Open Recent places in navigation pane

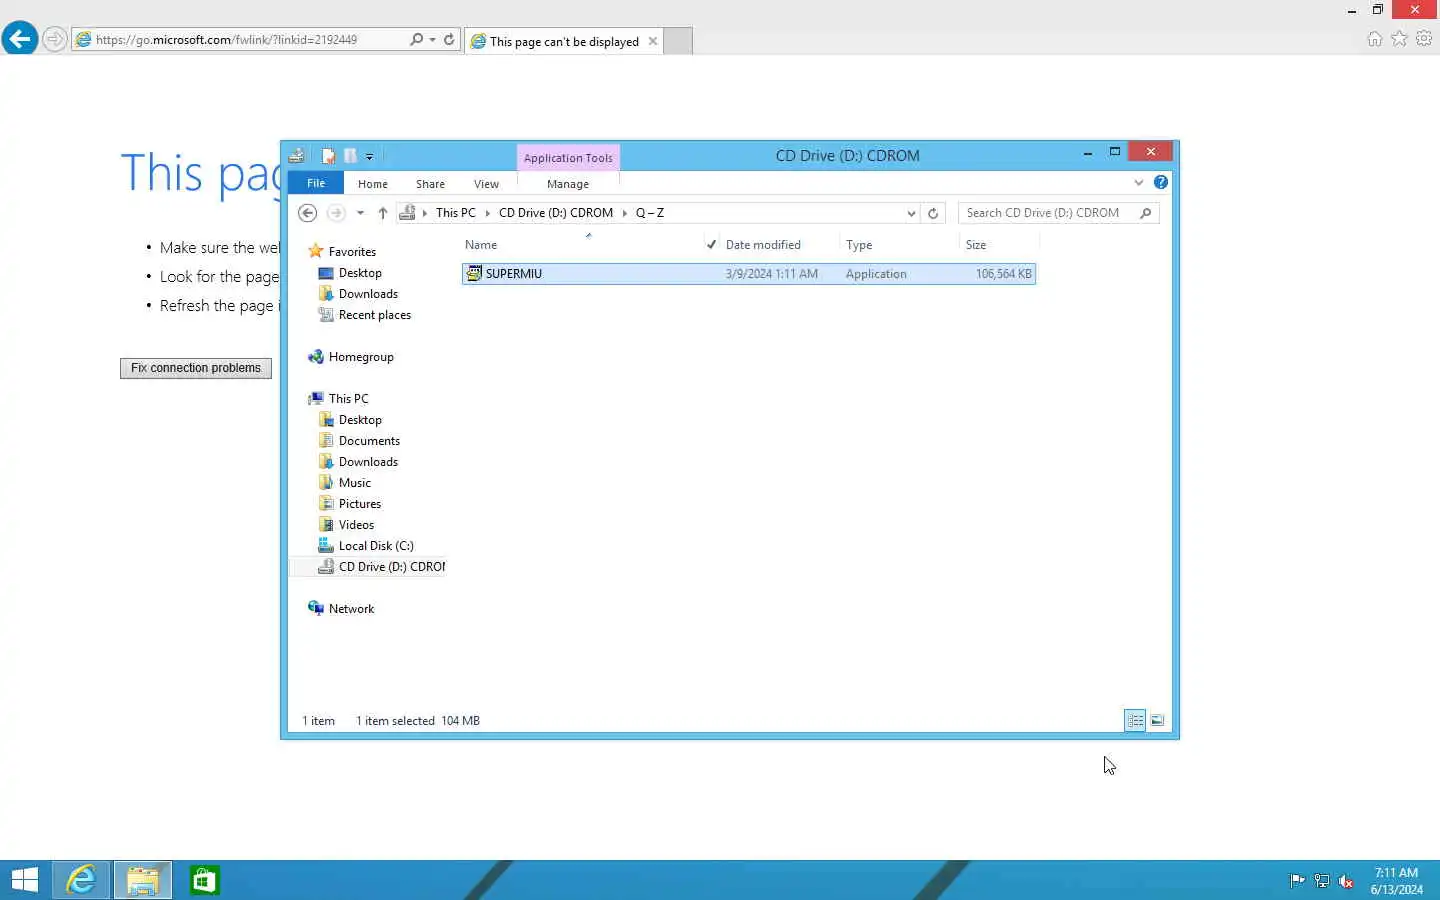[x=375, y=315]
